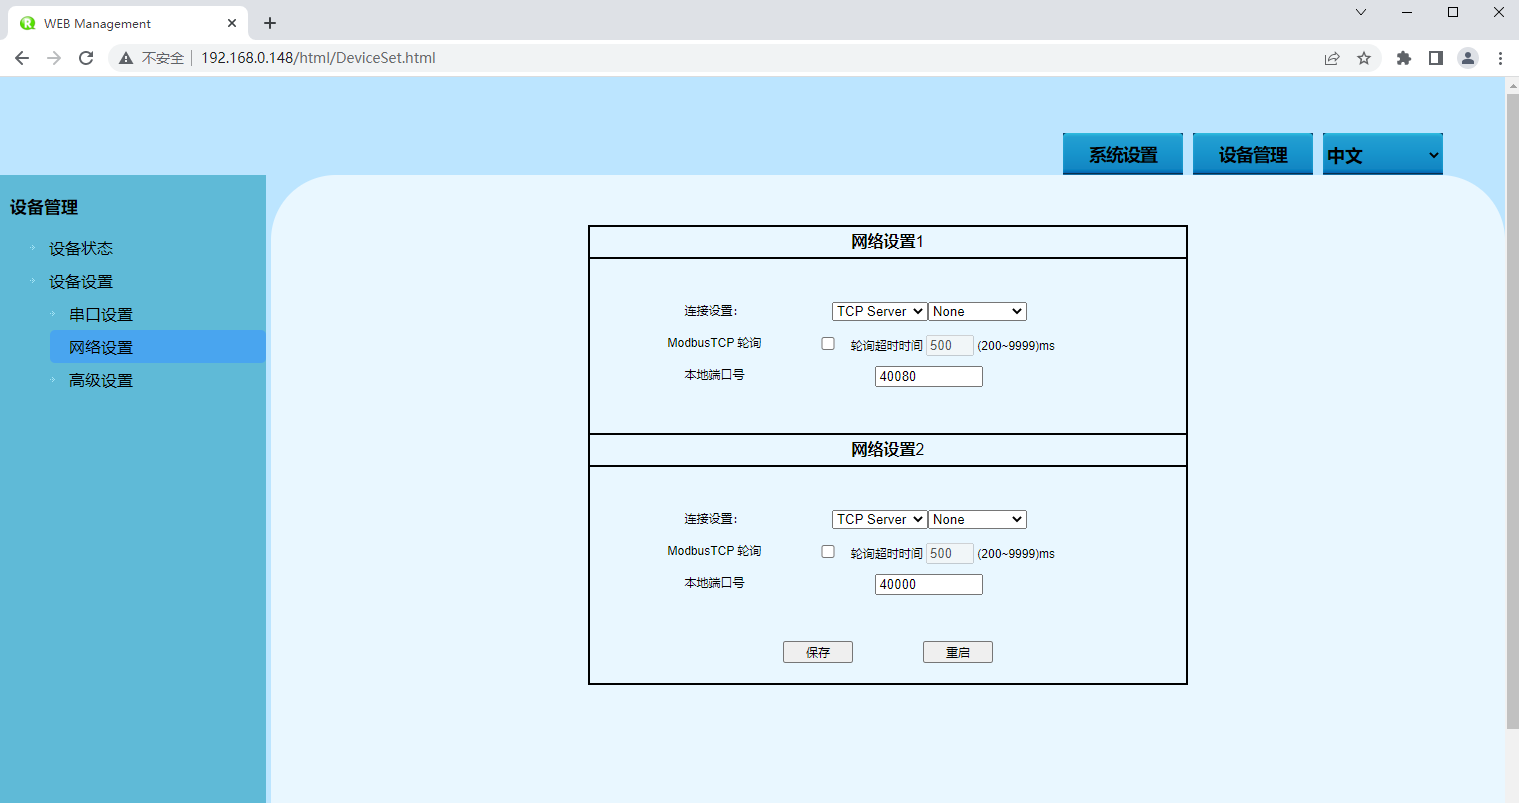Open None dropdown in network settings 2
This screenshot has height=803, width=1519.
click(977, 520)
